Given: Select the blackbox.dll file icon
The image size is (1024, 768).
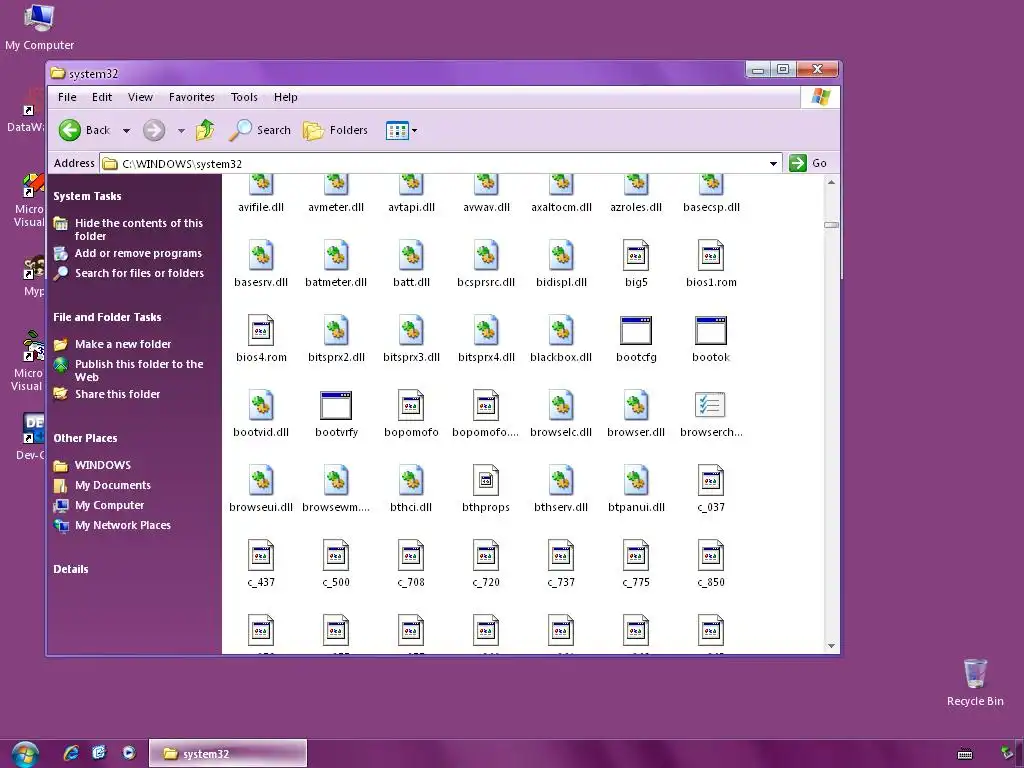Looking at the screenshot, I should [561, 330].
